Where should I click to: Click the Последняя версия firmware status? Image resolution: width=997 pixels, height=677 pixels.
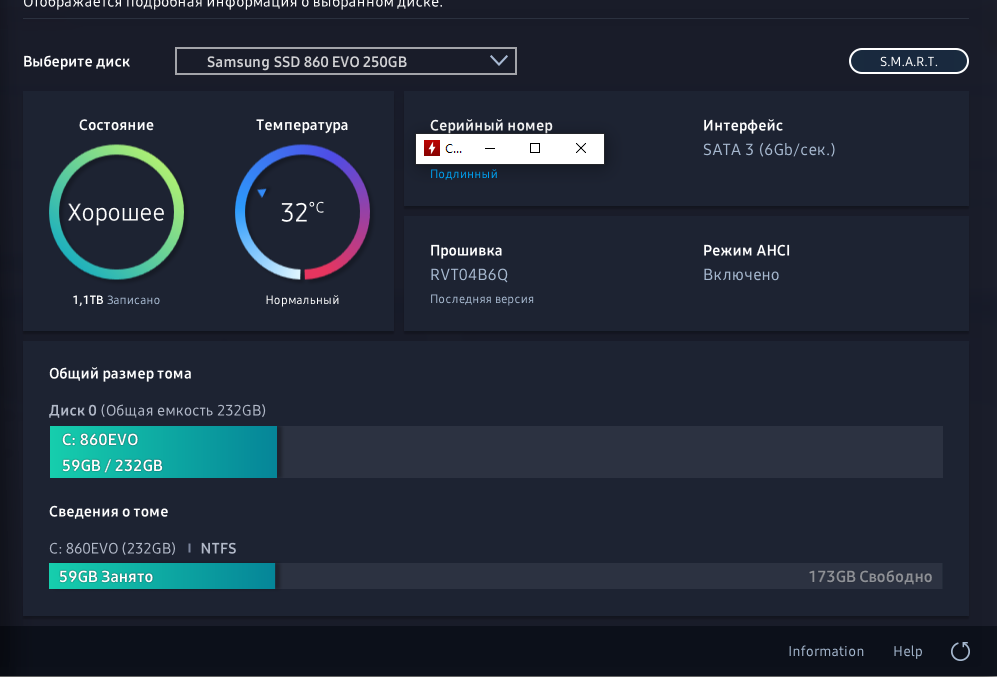(x=482, y=299)
